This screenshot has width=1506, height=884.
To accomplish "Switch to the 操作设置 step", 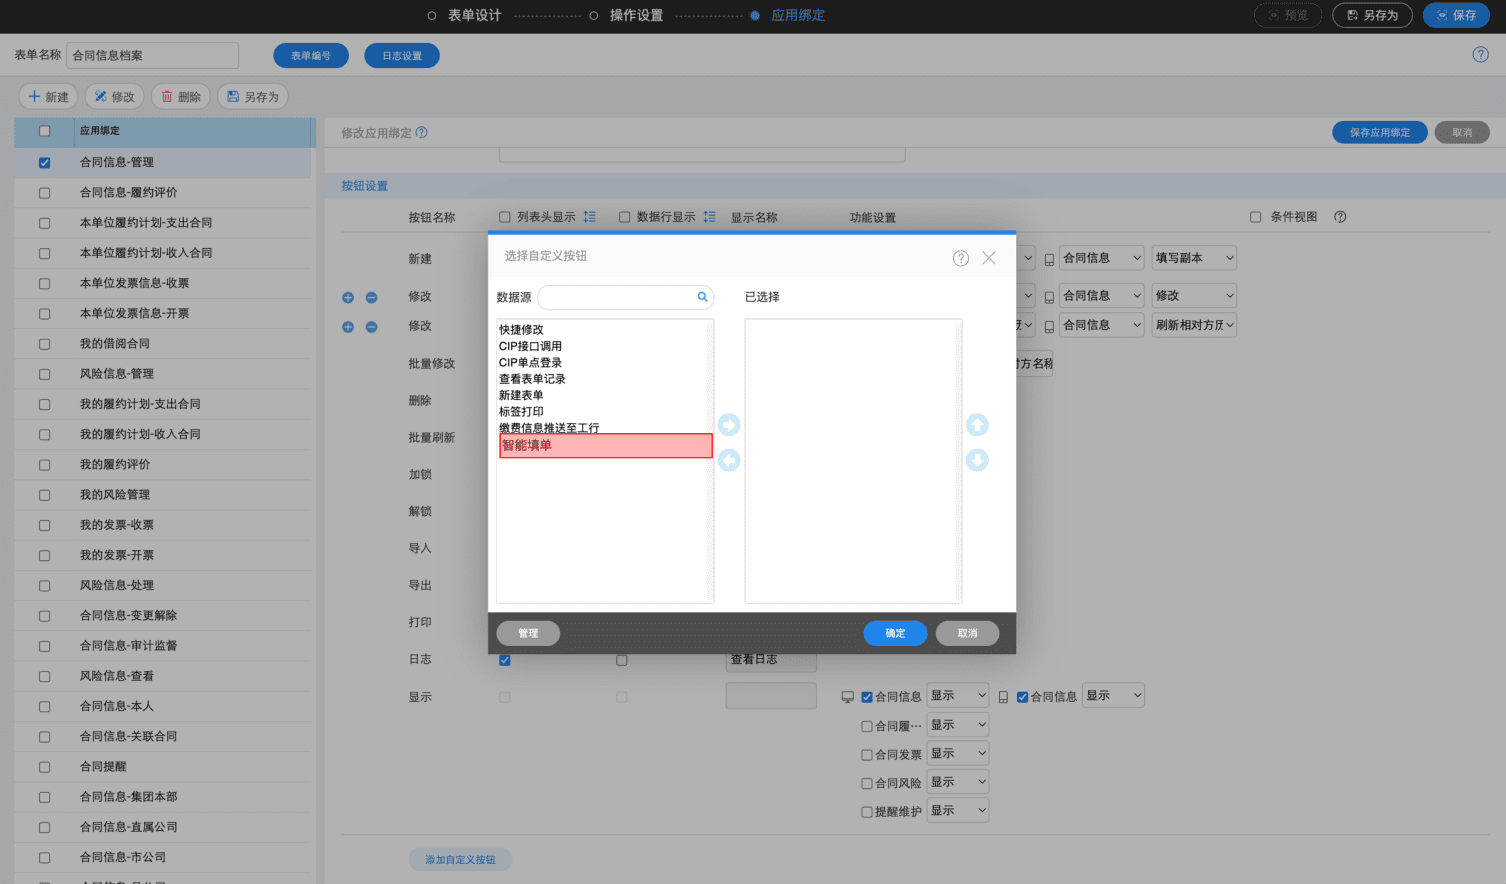I will point(636,15).
